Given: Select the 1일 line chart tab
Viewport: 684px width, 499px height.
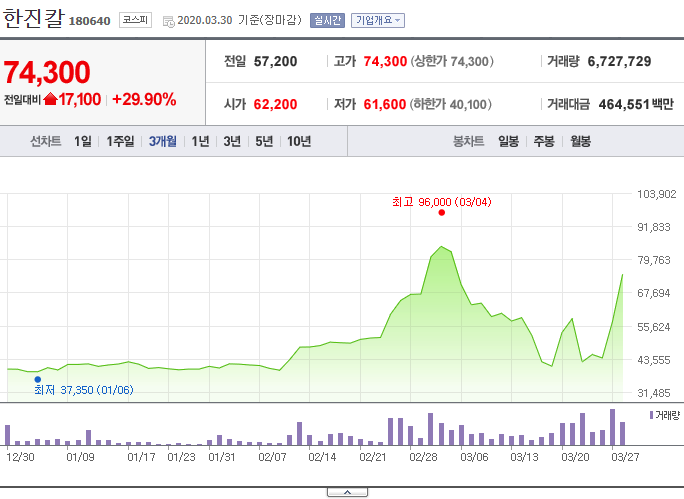Looking at the screenshot, I should click(83, 141).
